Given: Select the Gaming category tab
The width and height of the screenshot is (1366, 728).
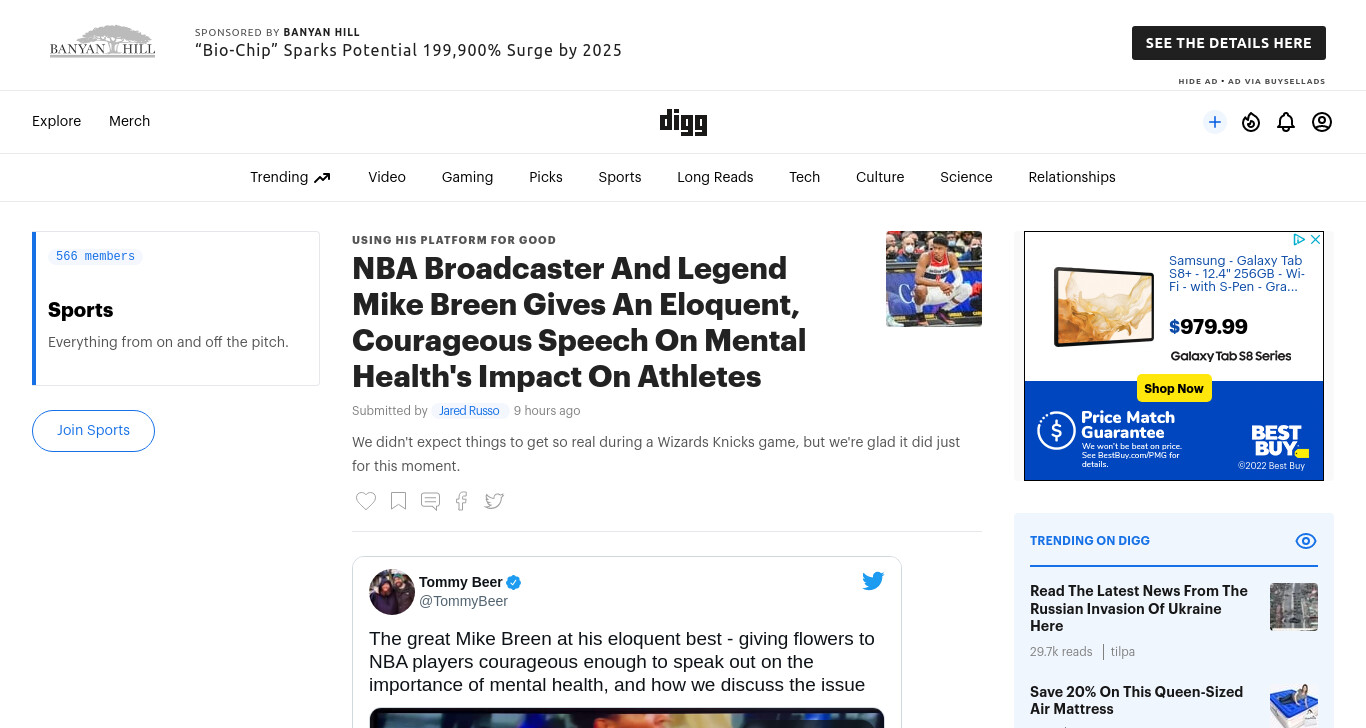Looking at the screenshot, I should click(467, 177).
